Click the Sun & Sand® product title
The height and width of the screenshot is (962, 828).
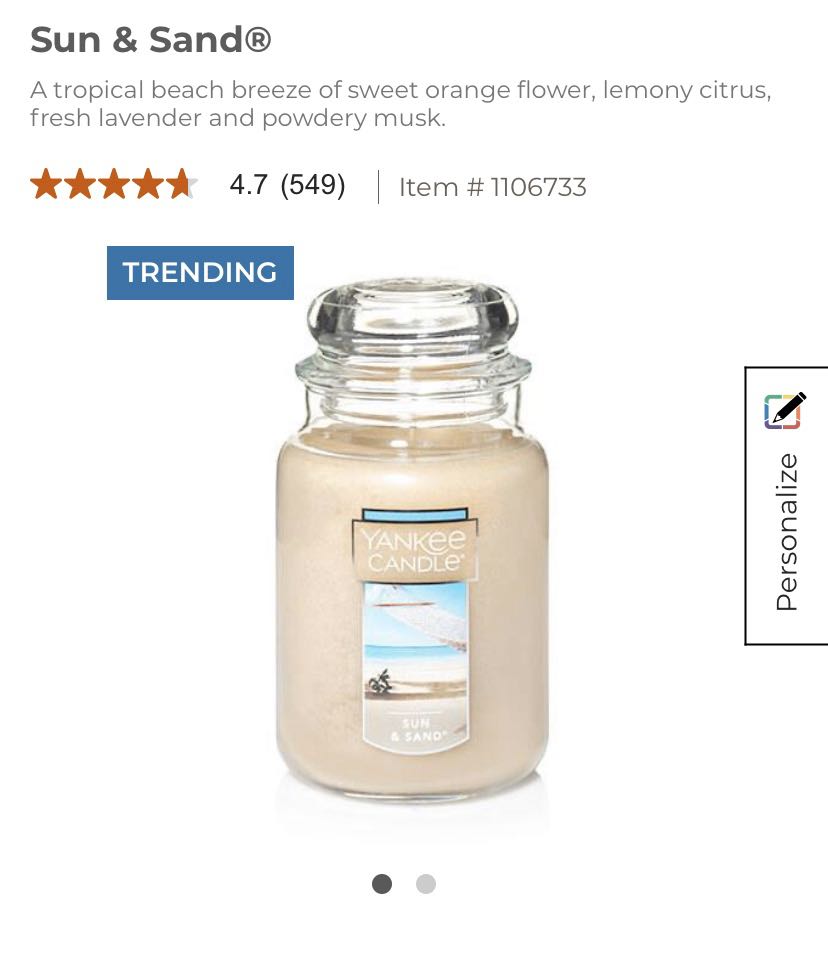150,40
